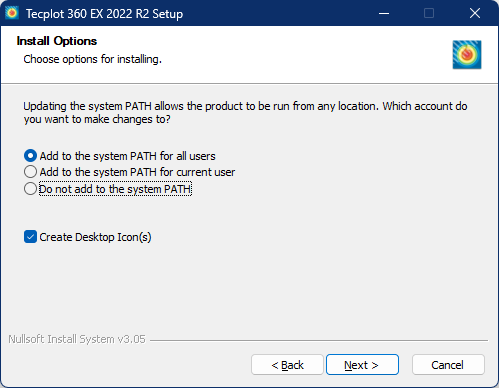Image resolution: width=499 pixels, height=388 pixels.
Task: Click the Tecplot logo in the header
Action: pos(467,55)
